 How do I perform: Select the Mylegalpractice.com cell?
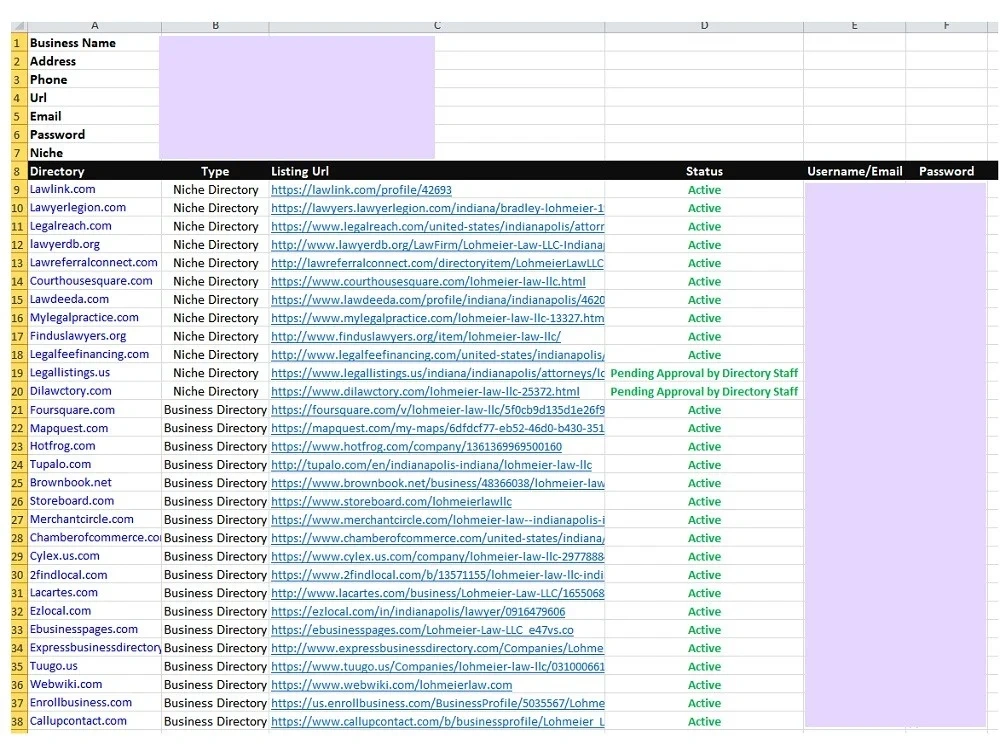click(94, 318)
